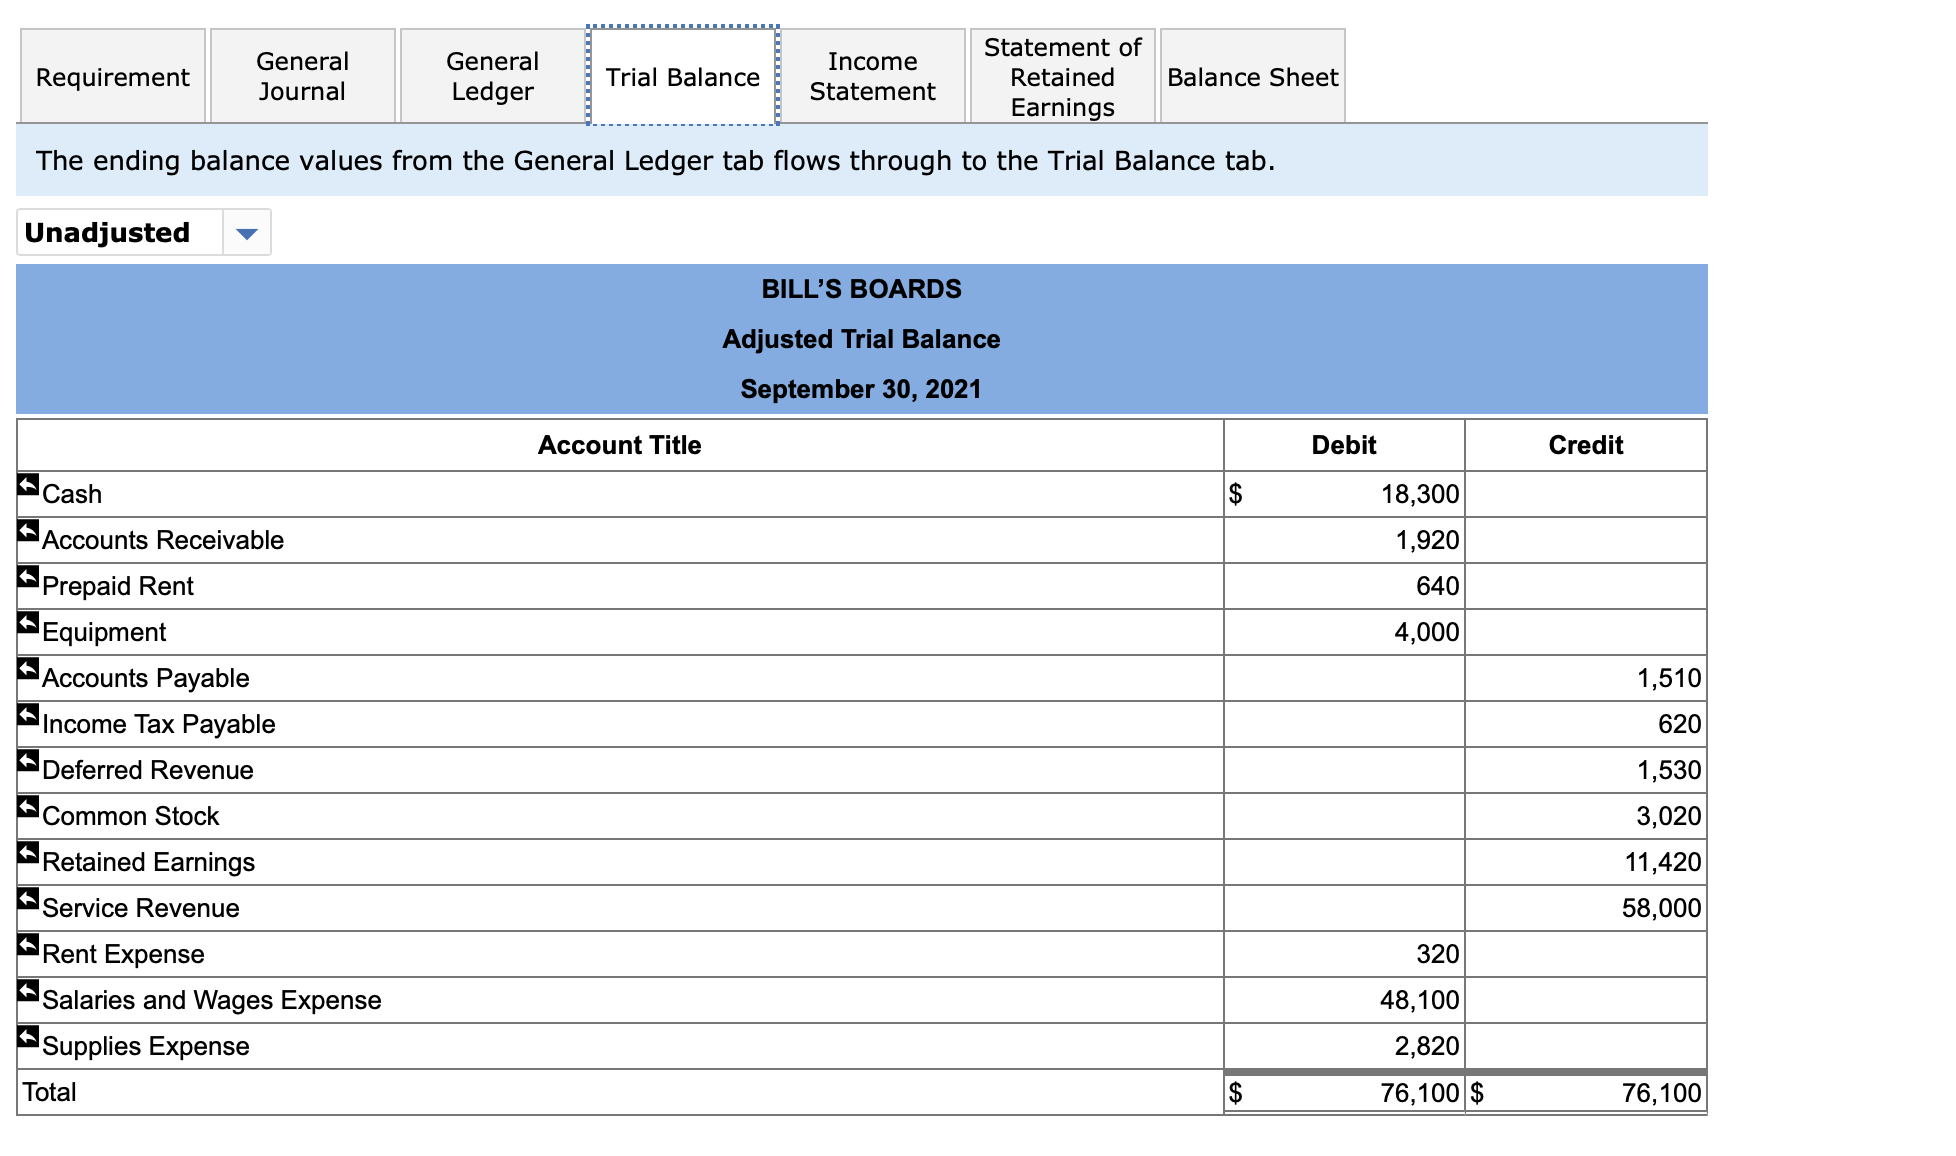The image size is (1956, 1156).
Task: Click the arrow icon beside Prepaid Rent
Action: tap(28, 577)
